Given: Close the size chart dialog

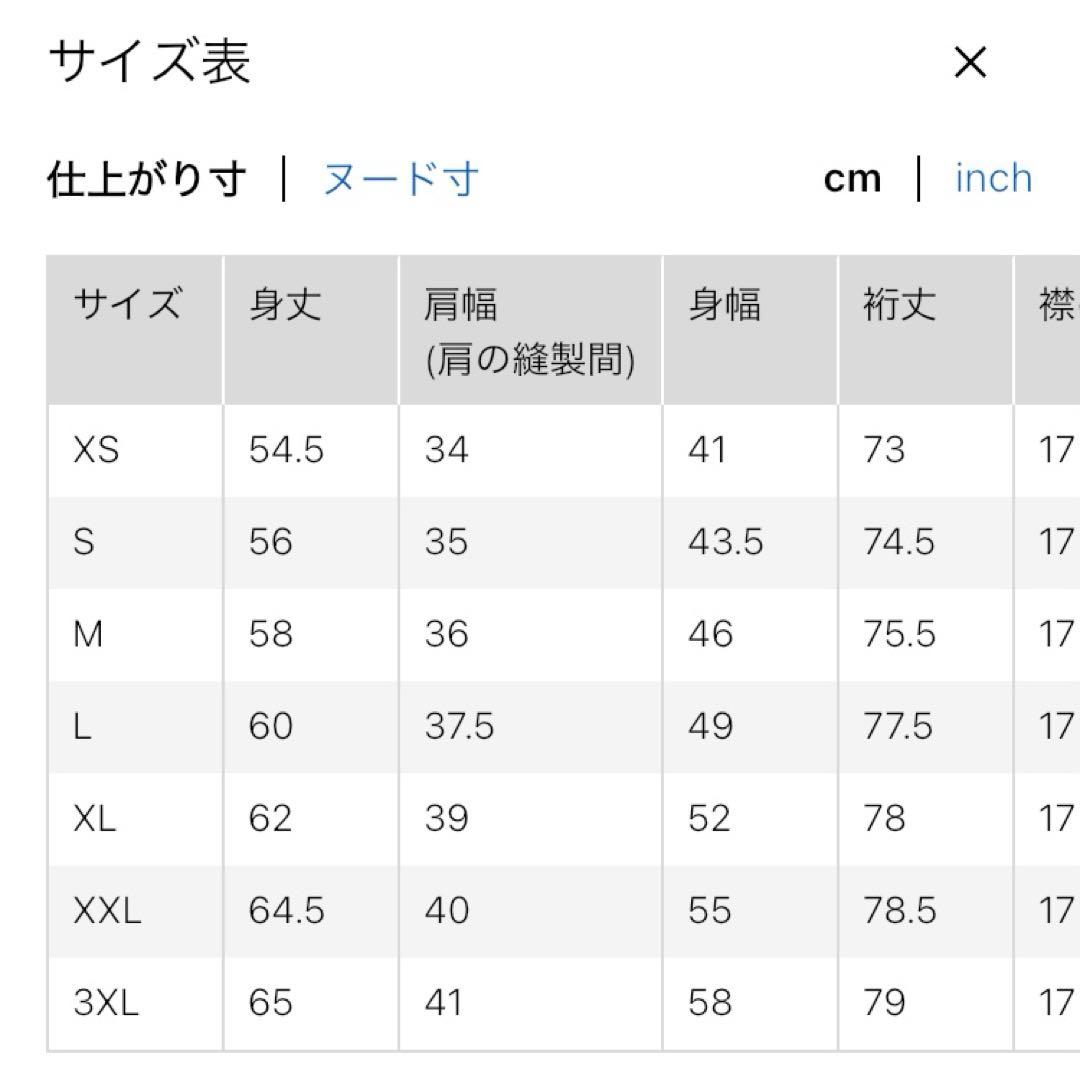Looking at the screenshot, I should pos(970,63).
